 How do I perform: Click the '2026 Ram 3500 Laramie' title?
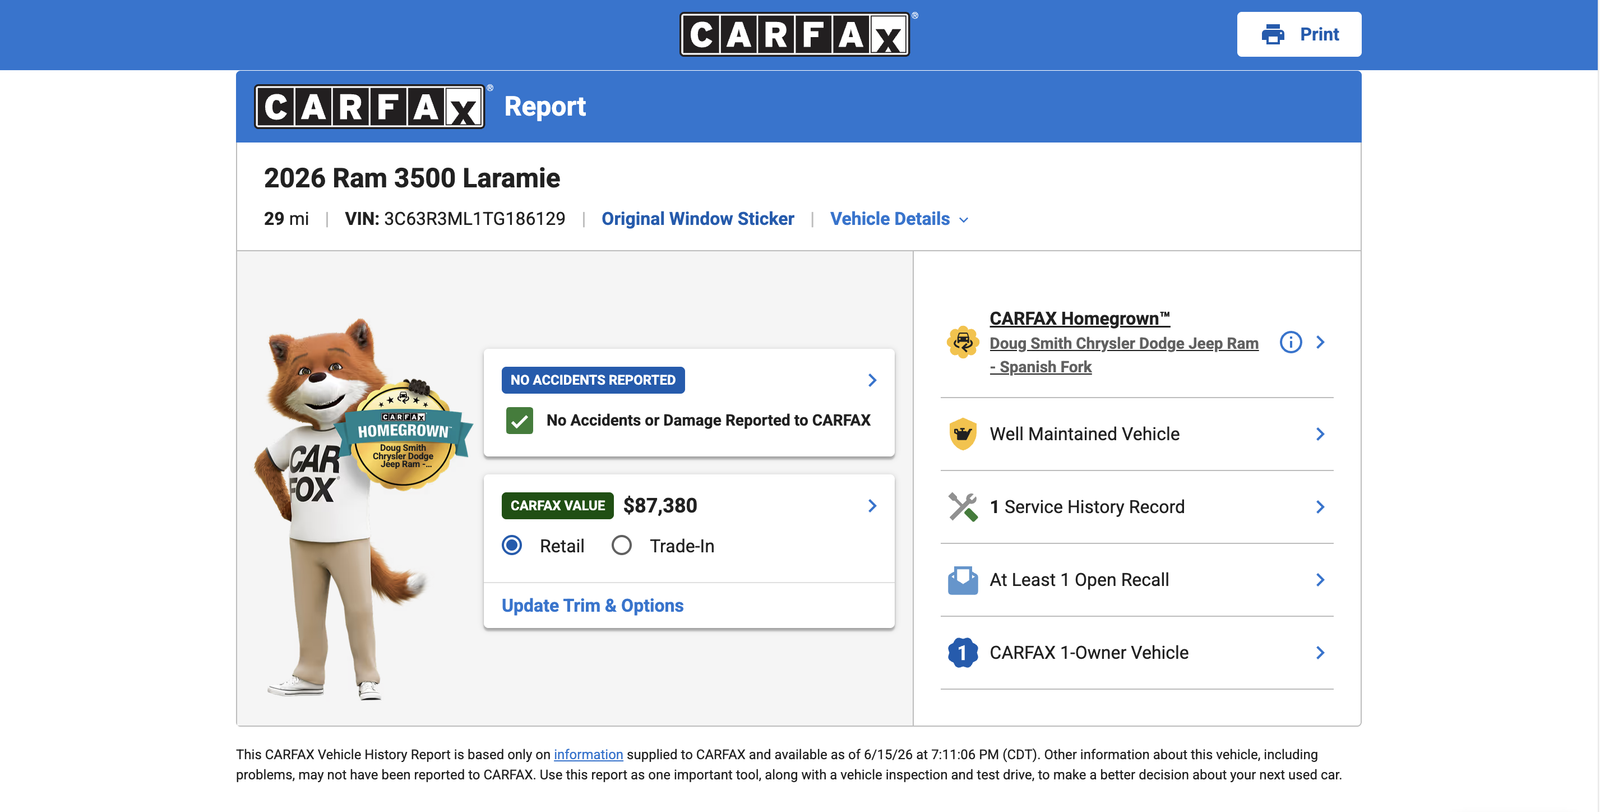412,178
